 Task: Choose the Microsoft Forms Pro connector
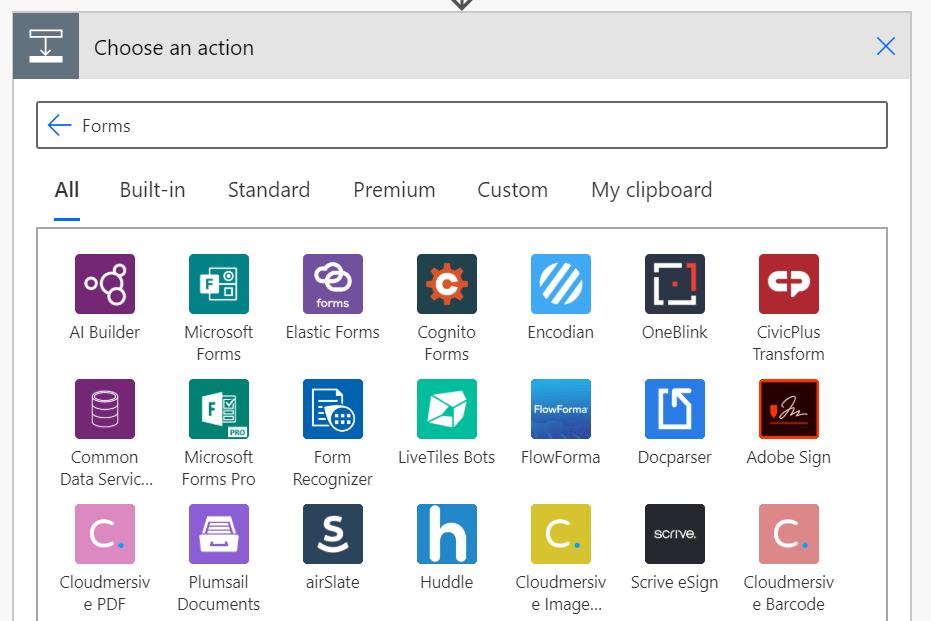218,409
